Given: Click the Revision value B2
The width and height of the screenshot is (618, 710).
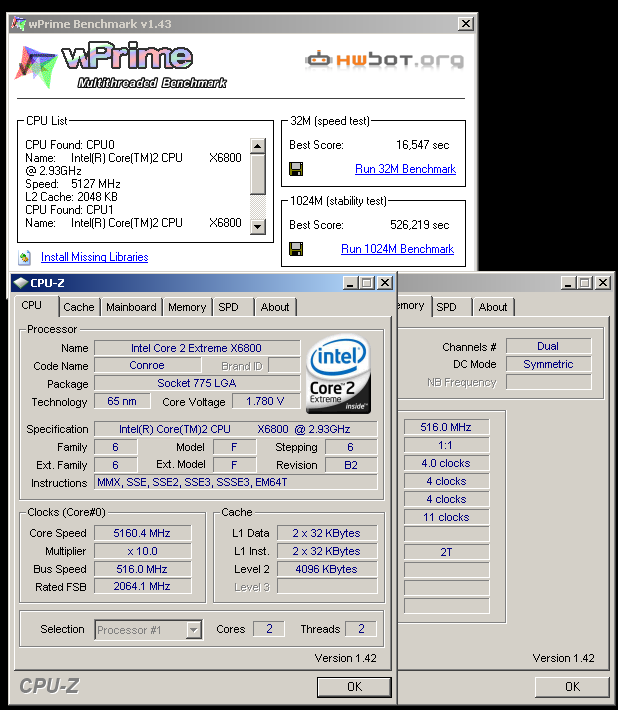Looking at the screenshot, I should [351, 465].
